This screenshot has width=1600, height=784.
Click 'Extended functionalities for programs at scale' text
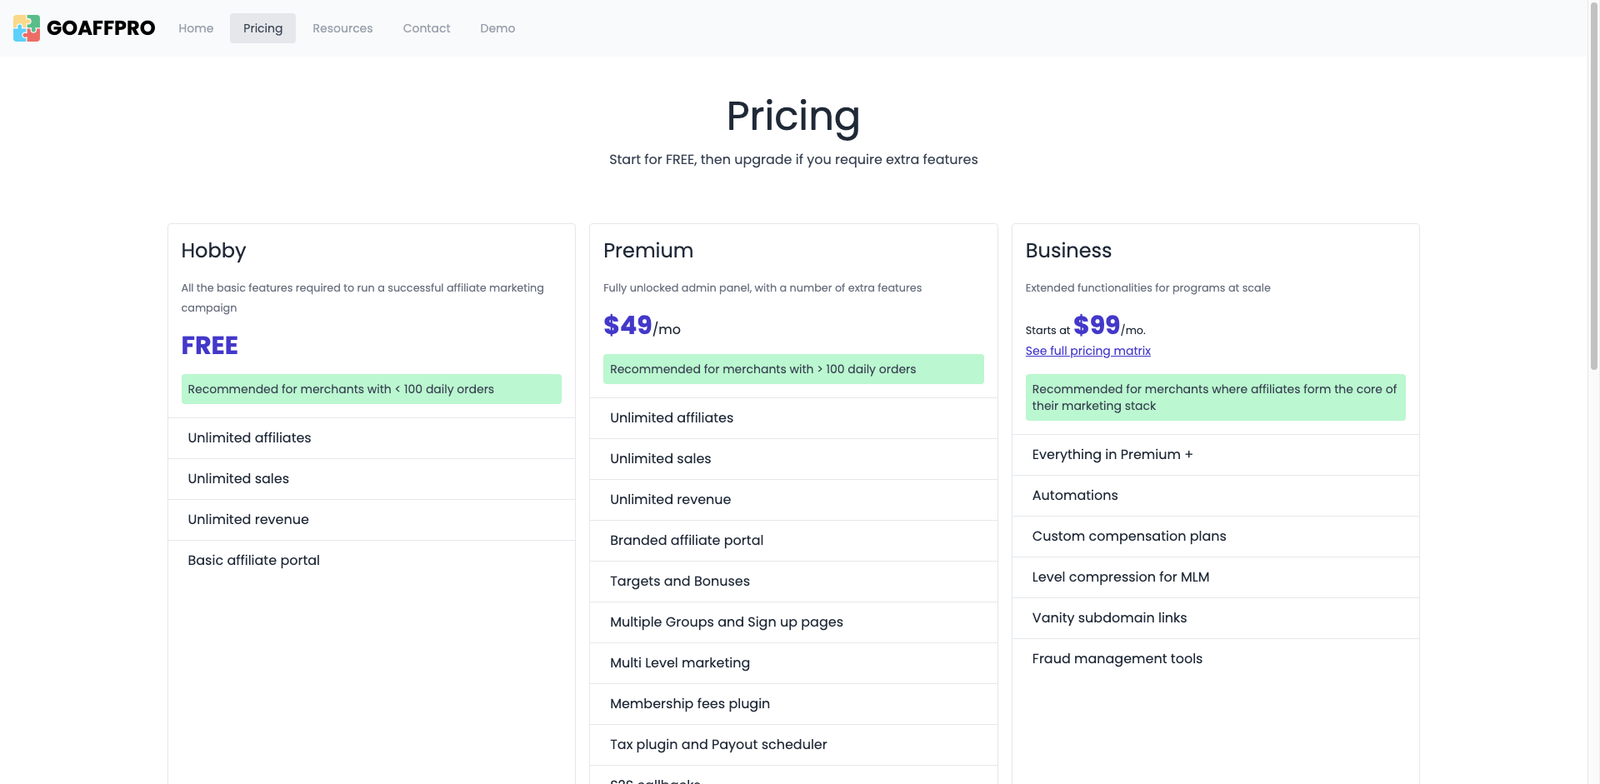[1148, 288]
